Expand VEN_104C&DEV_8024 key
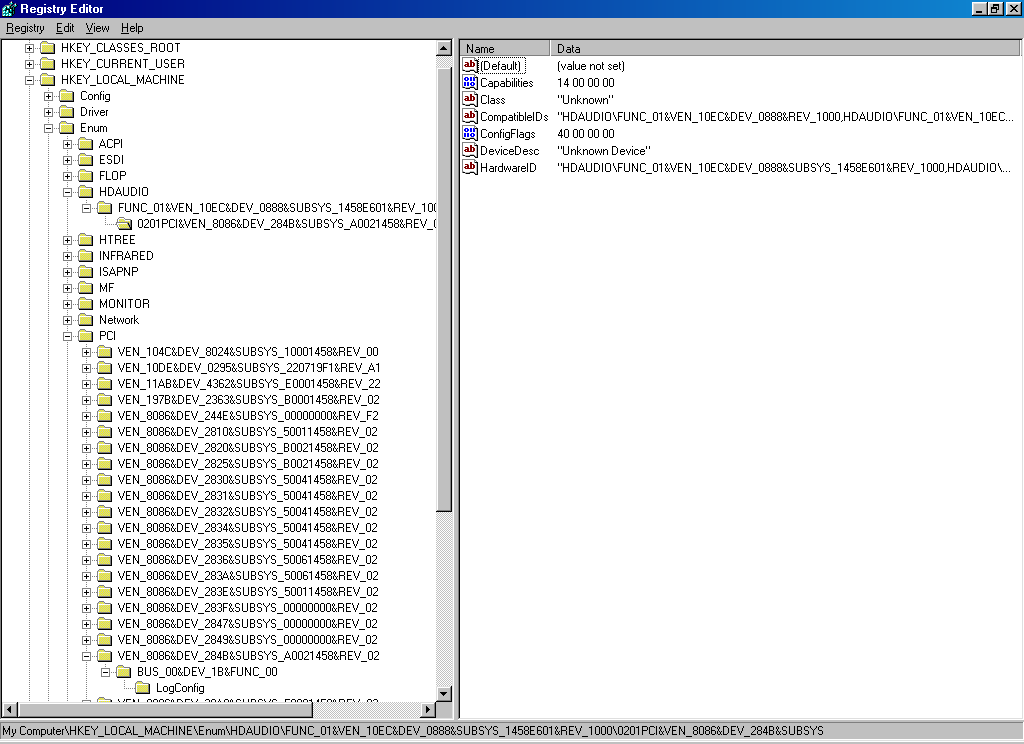1024x744 pixels. 86,352
